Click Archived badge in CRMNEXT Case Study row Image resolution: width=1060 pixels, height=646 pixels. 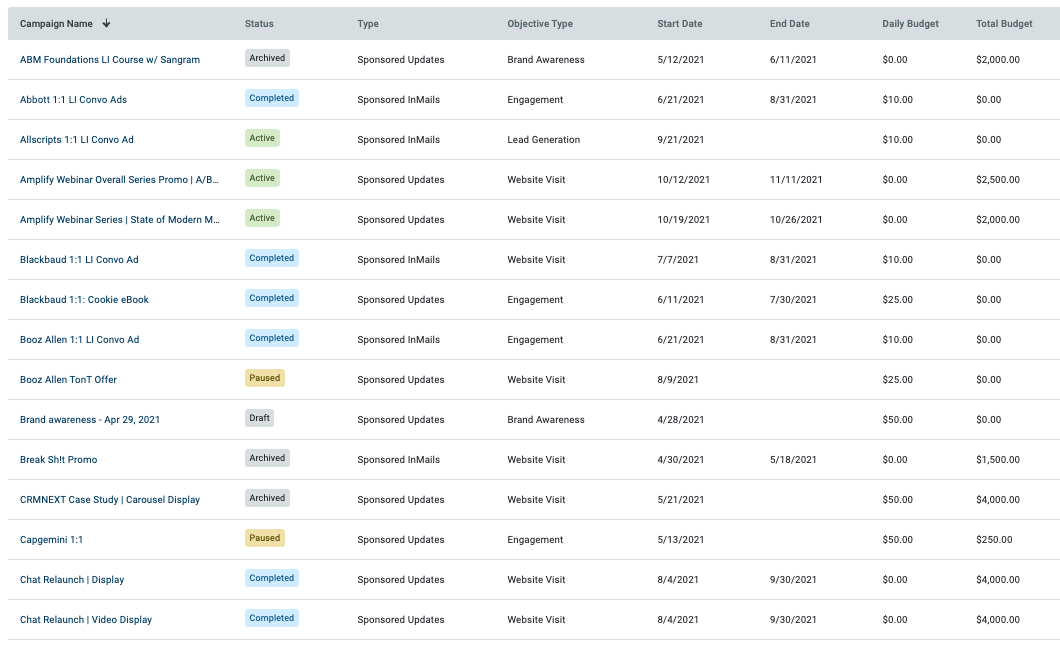coord(267,498)
